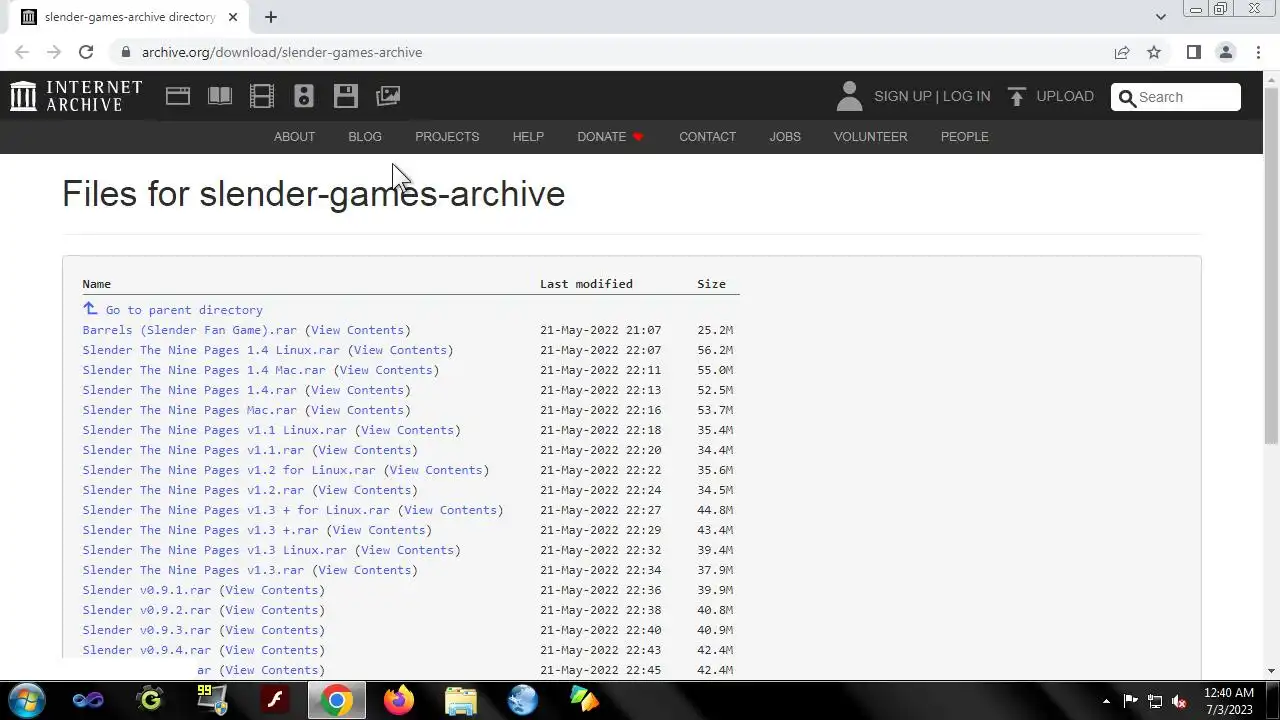Image resolution: width=1280 pixels, height=720 pixels.
Task: Click scrollbar down arrow
Action: [x=1272, y=672]
